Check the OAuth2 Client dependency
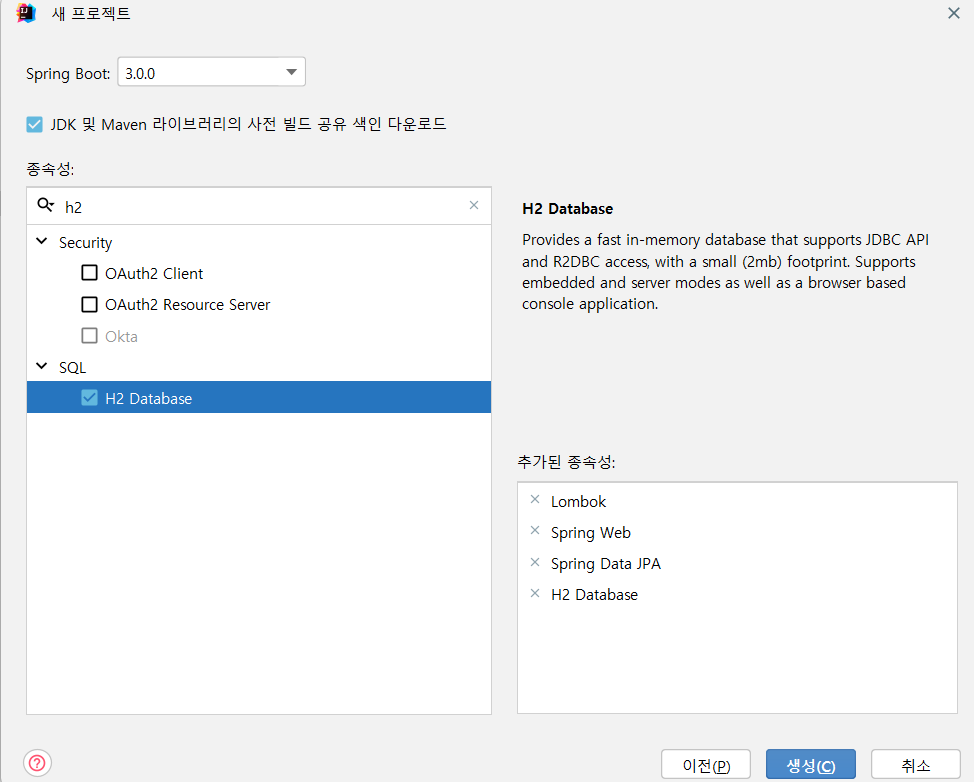This screenshot has height=782, width=974. point(89,273)
